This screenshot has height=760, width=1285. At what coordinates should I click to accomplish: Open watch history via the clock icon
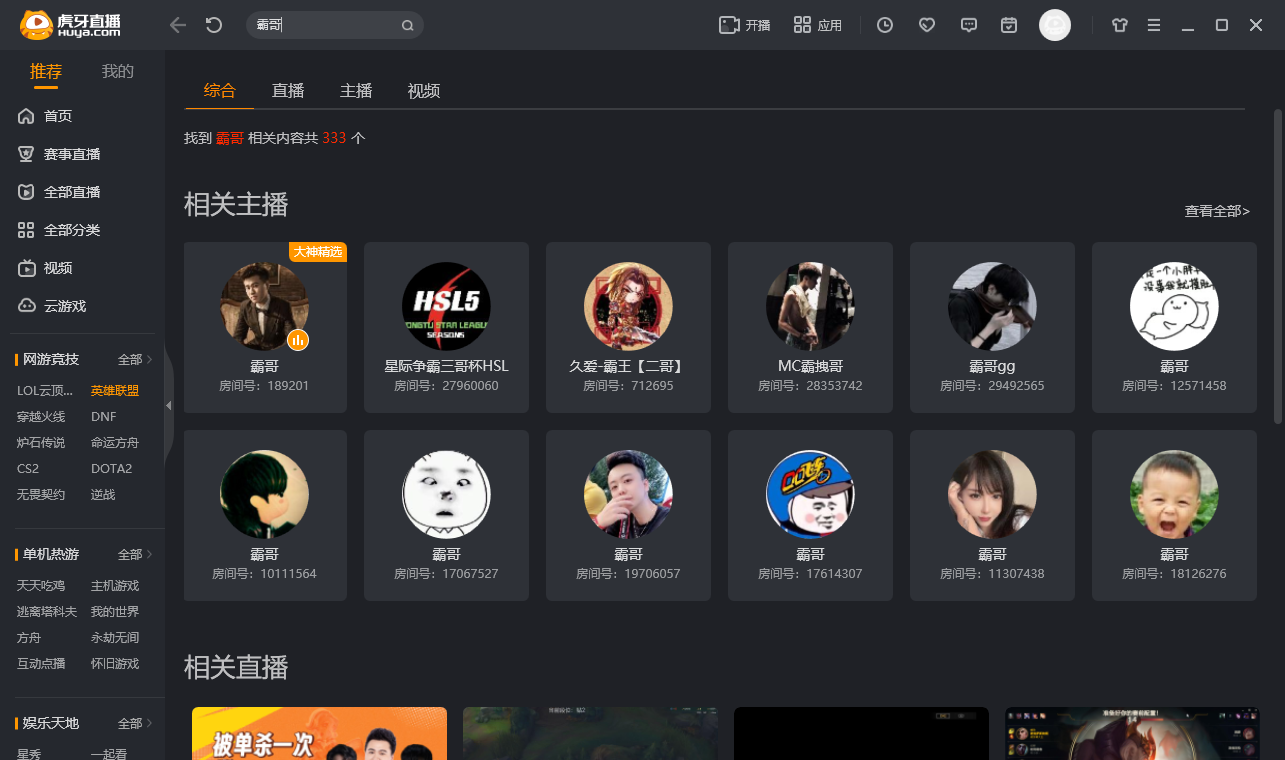(x=884, y=25)
